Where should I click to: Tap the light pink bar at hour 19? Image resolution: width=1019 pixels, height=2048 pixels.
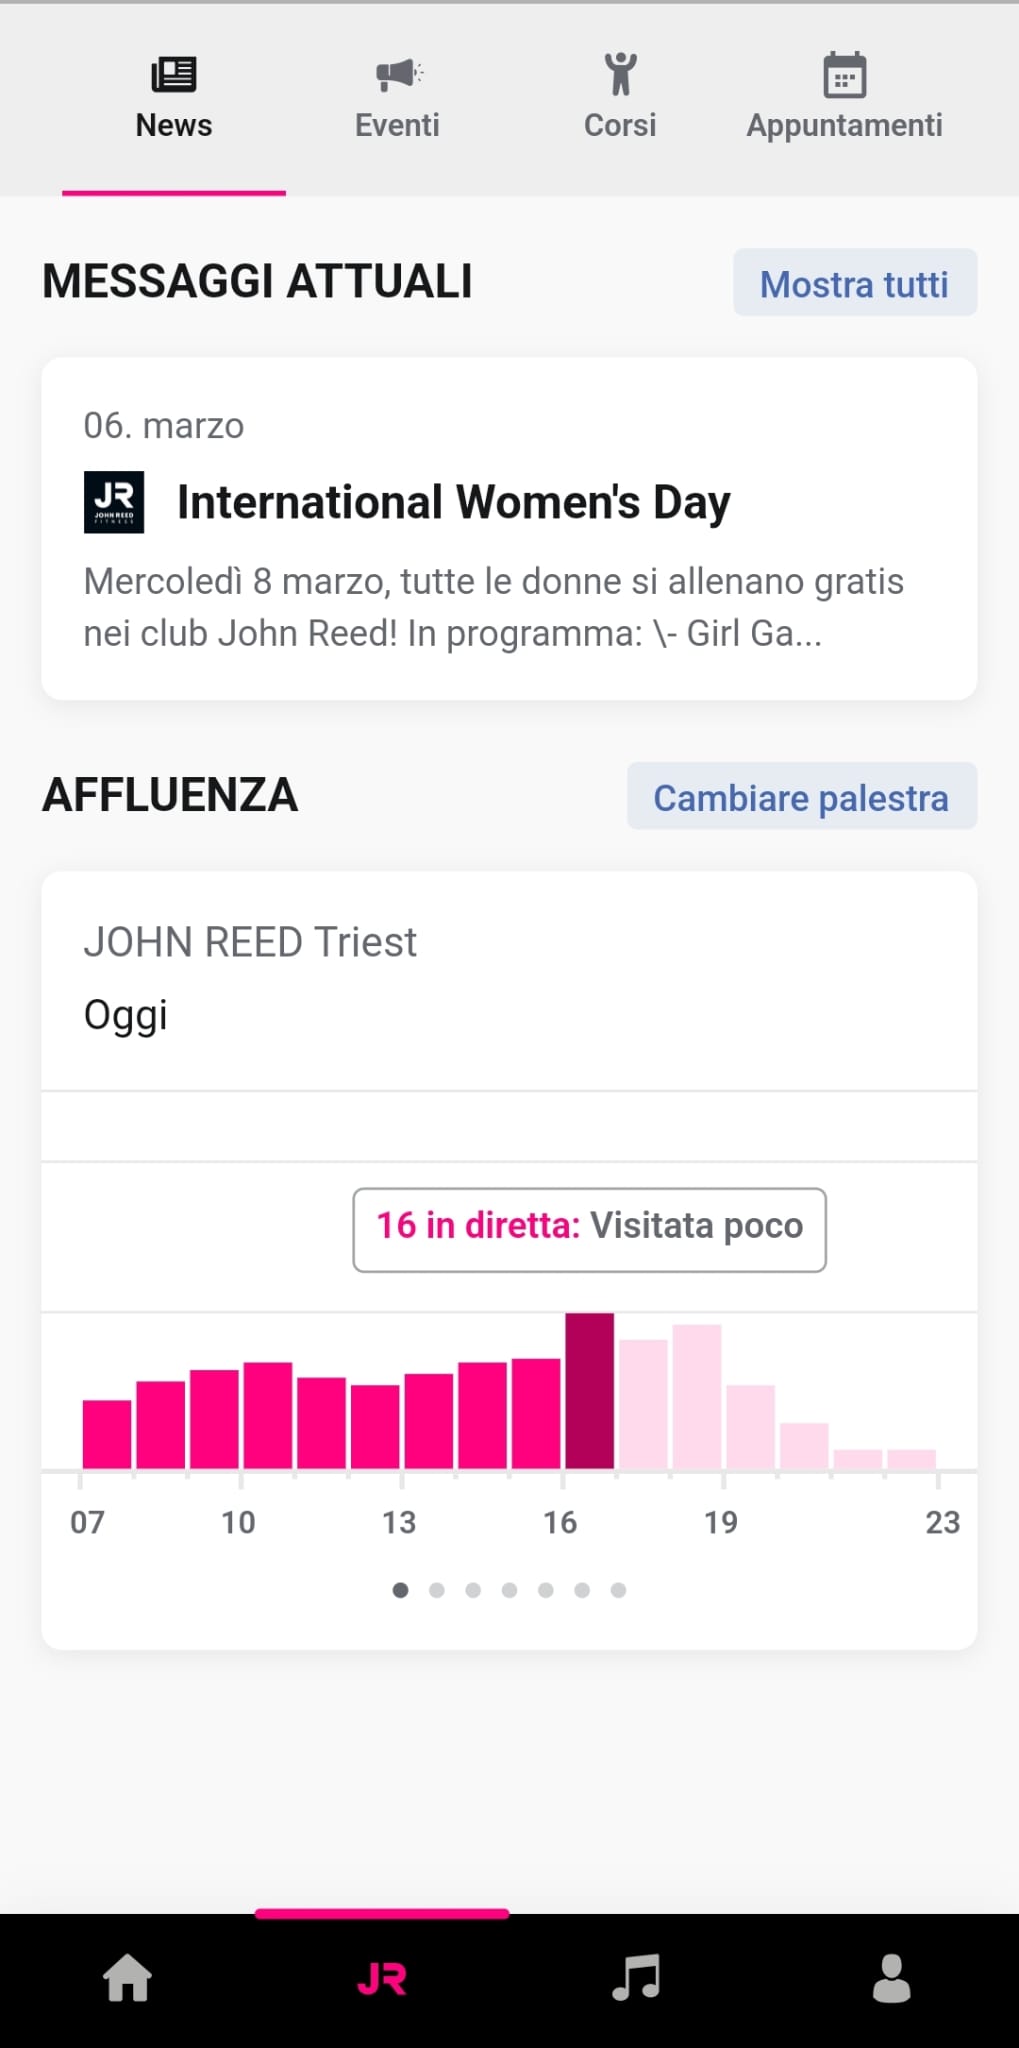click(x=750, y=1427)
